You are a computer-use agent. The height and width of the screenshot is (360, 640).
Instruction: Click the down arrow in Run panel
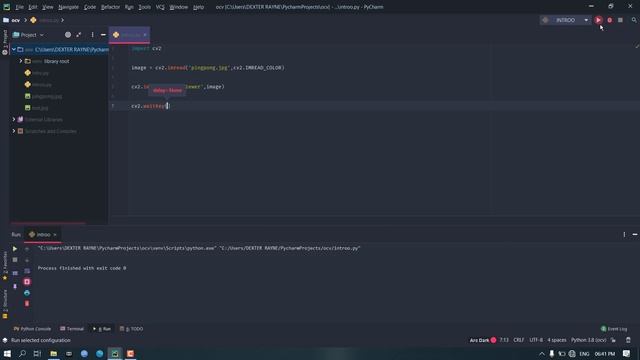point(27,260)
